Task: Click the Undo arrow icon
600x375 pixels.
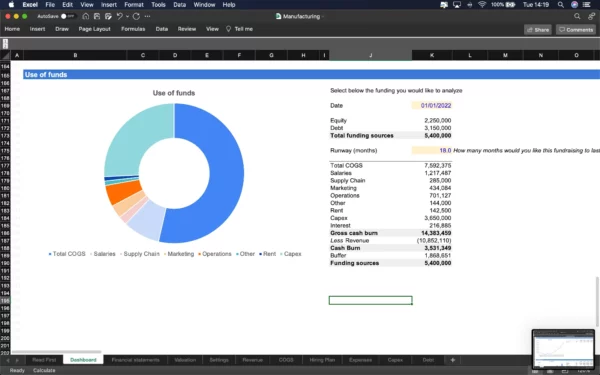Action: (x=120, y=16)
